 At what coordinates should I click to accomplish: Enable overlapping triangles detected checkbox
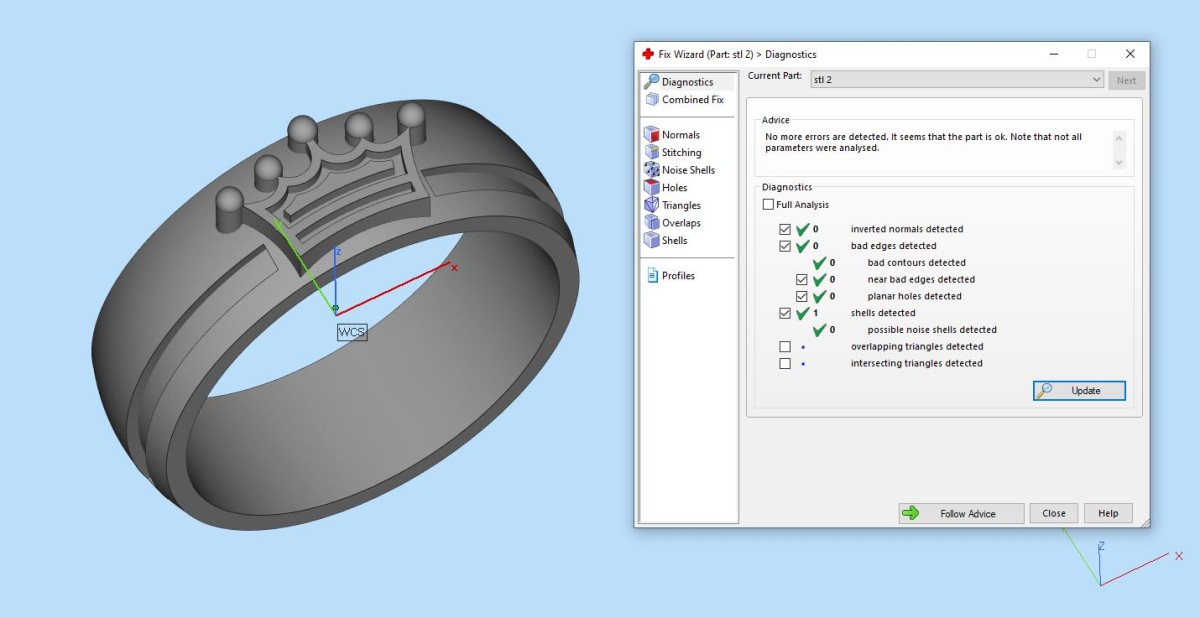tap(785, 347)
